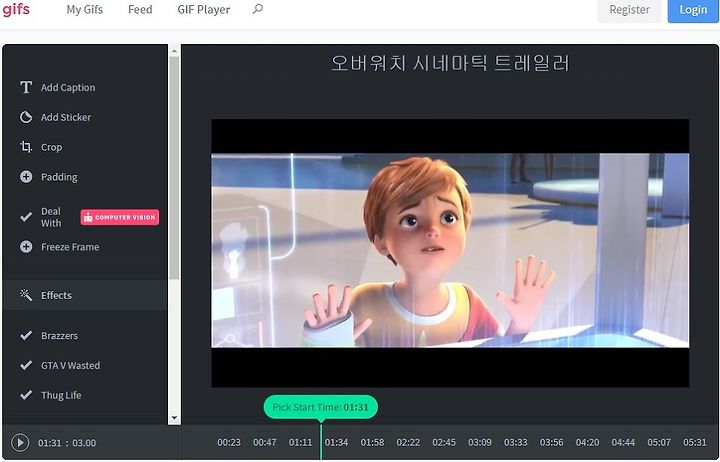Viewport: 720px width, 462px height.
Task: Jump timeline to 04:20
Action: (587, 443)
